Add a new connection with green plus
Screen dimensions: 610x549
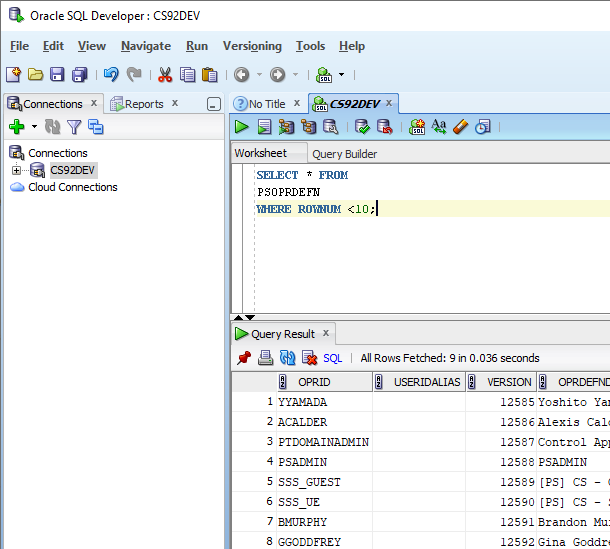[x=17, y=127]
